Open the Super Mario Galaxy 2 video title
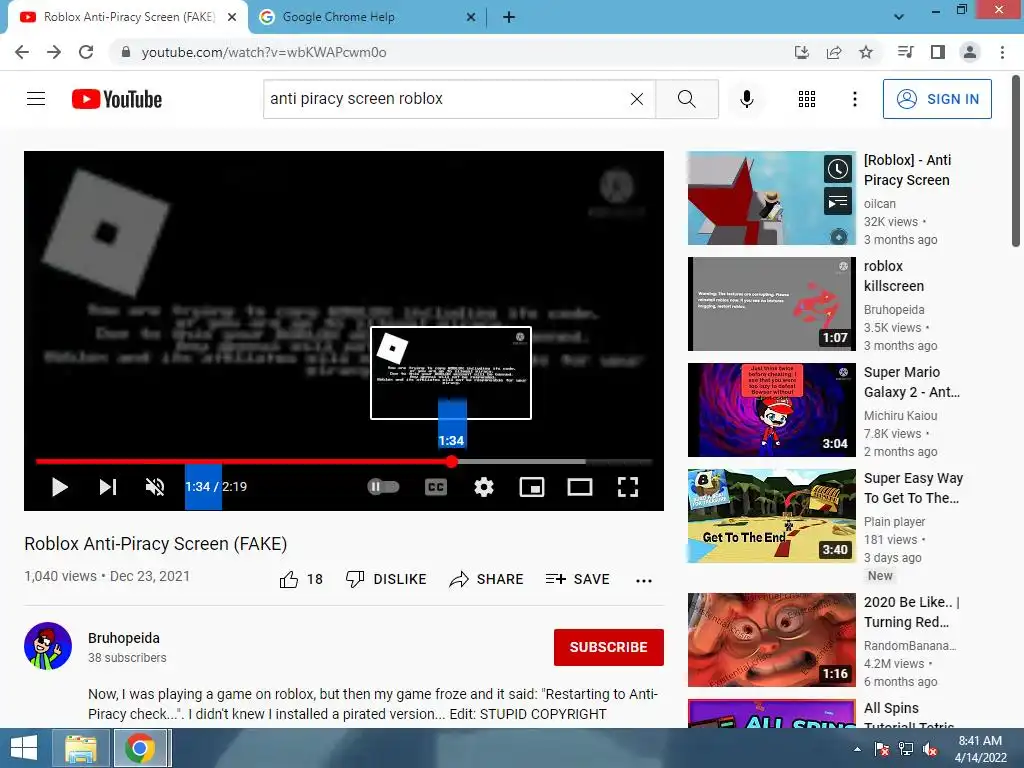1024x768 pixels. click(912, 382)
